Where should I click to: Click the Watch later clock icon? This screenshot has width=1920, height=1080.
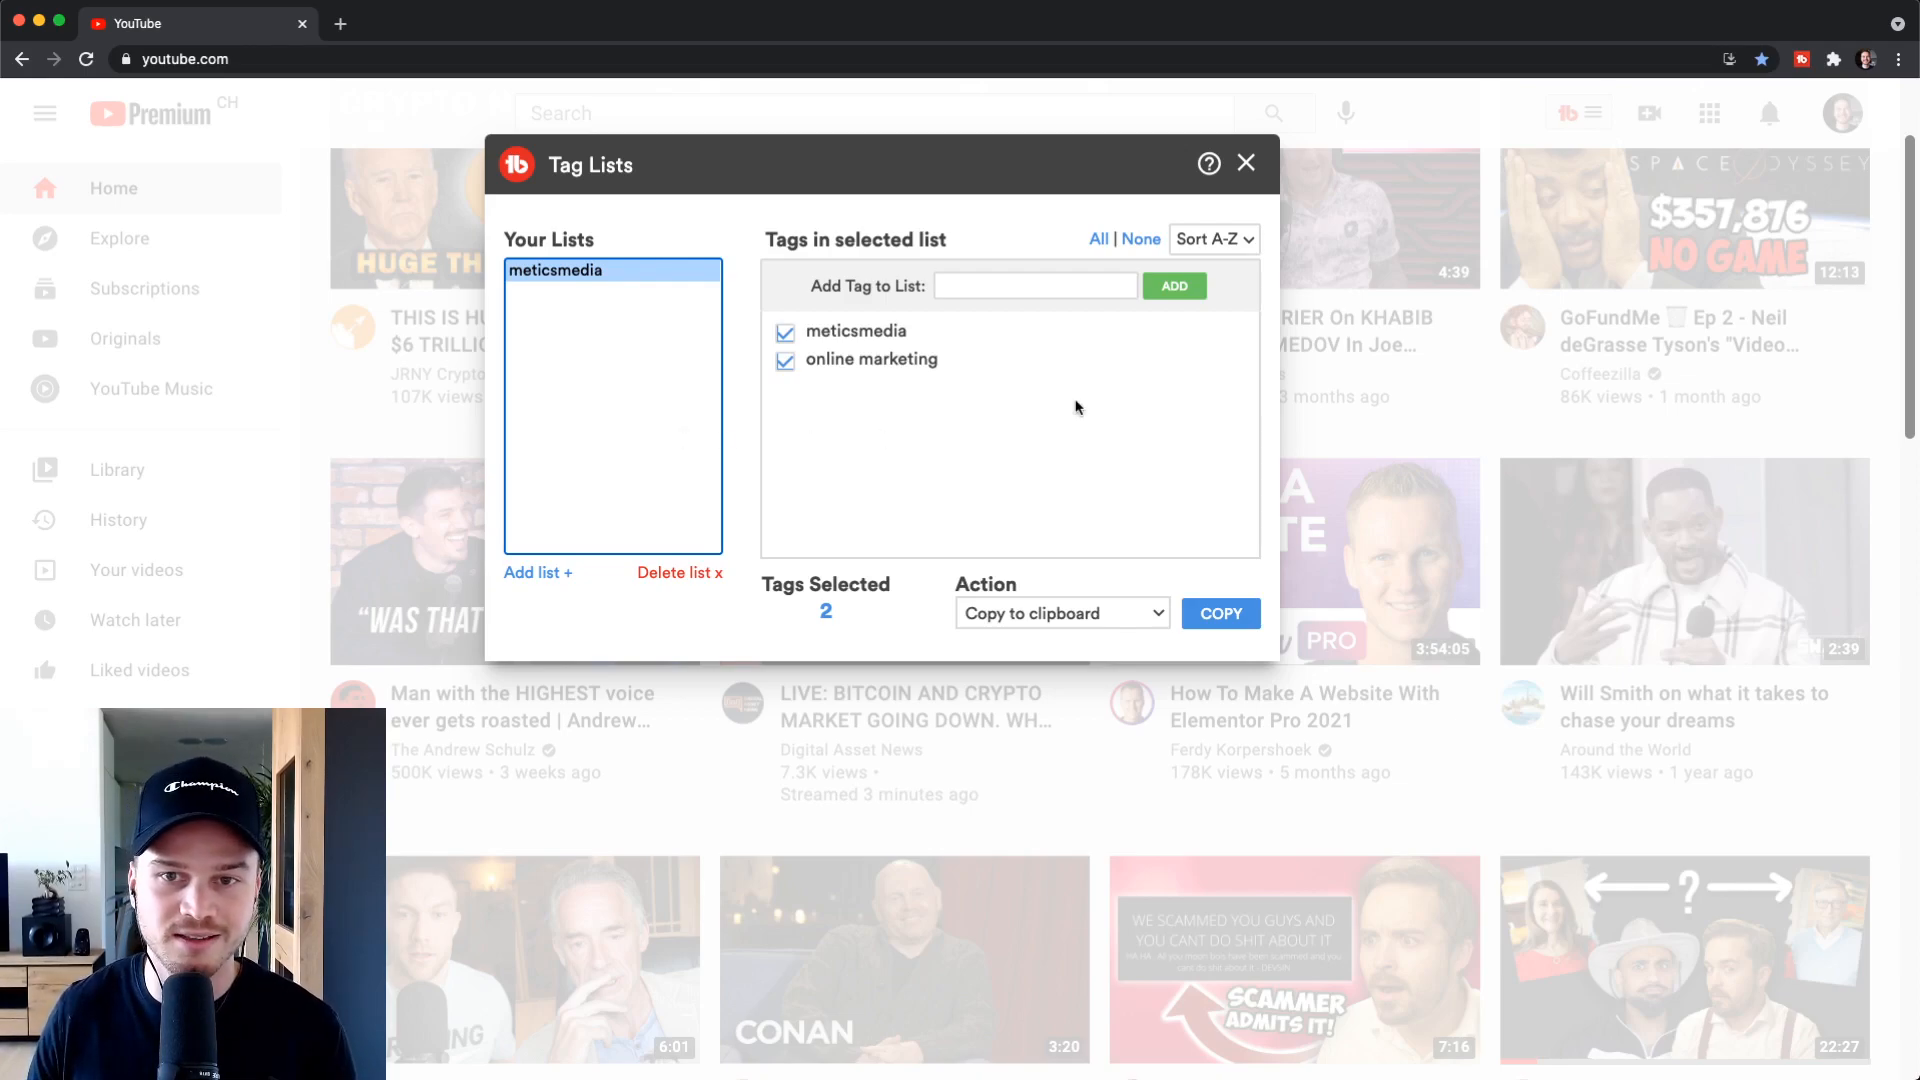pos(45,620)
